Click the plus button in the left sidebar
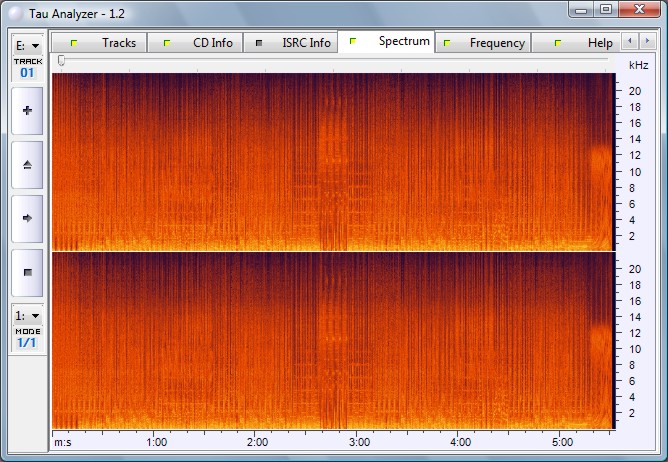 [x=27, y=110]
